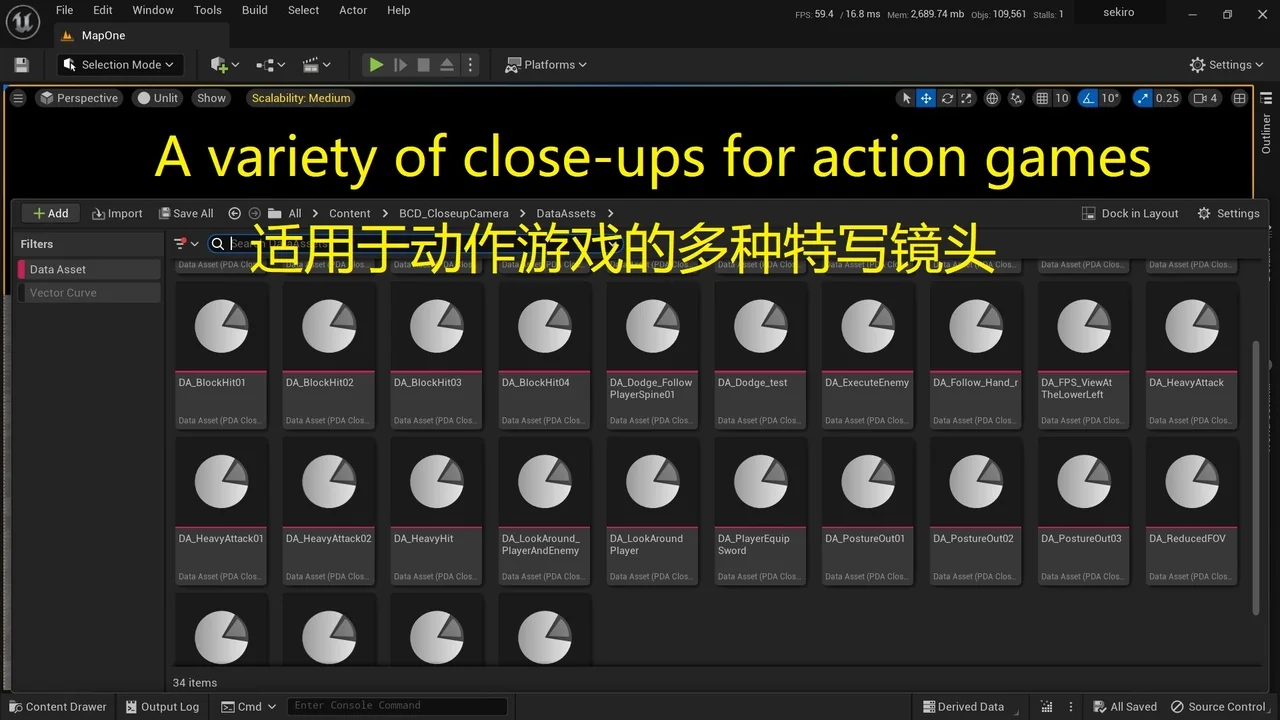Open the Perspective view mode dropdown
1280x720 pixels.
click(79, 98)
